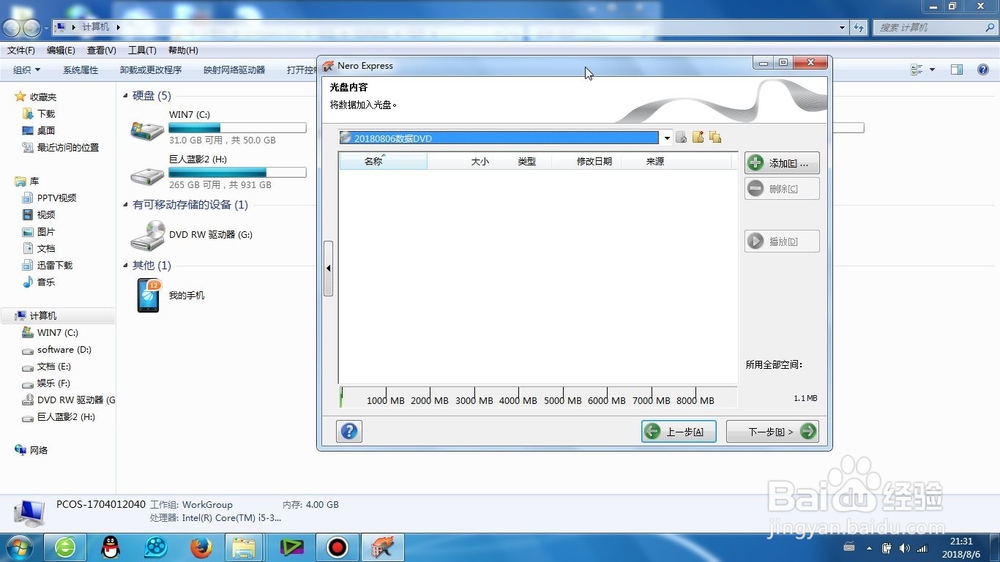Select the 20180806数据DVD disc name field
The height and width of the screenshot is (562, 1000).
[499, 138]
